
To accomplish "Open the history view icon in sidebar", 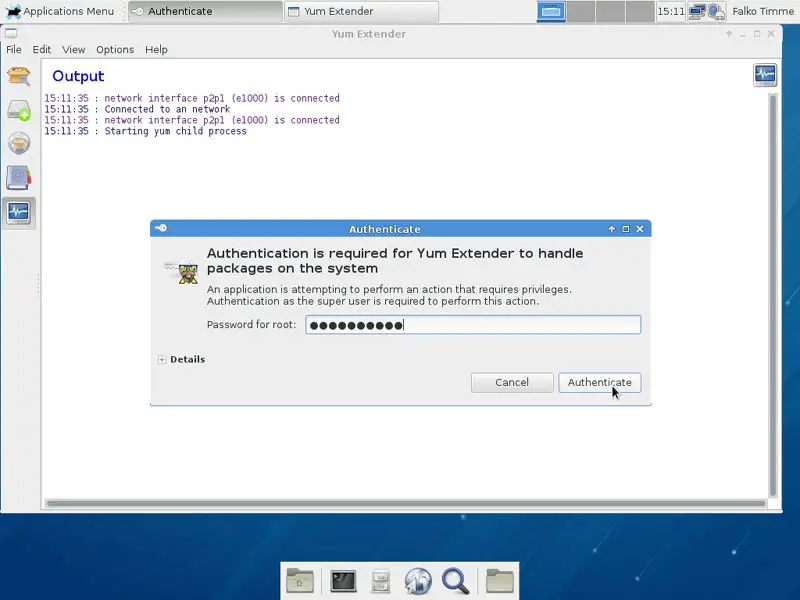I will (x=19, y=178).
